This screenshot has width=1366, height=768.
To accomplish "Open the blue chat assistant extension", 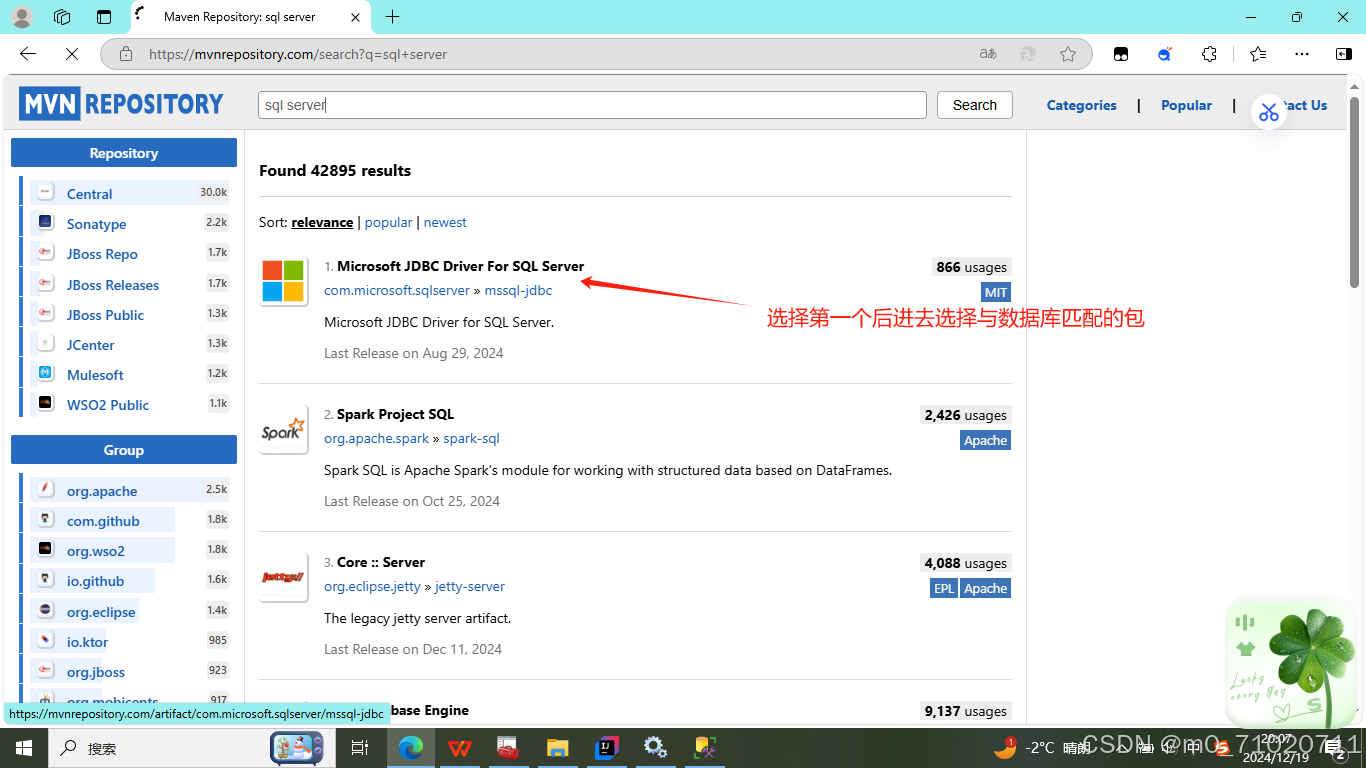I will click(x=1165, y=54).
